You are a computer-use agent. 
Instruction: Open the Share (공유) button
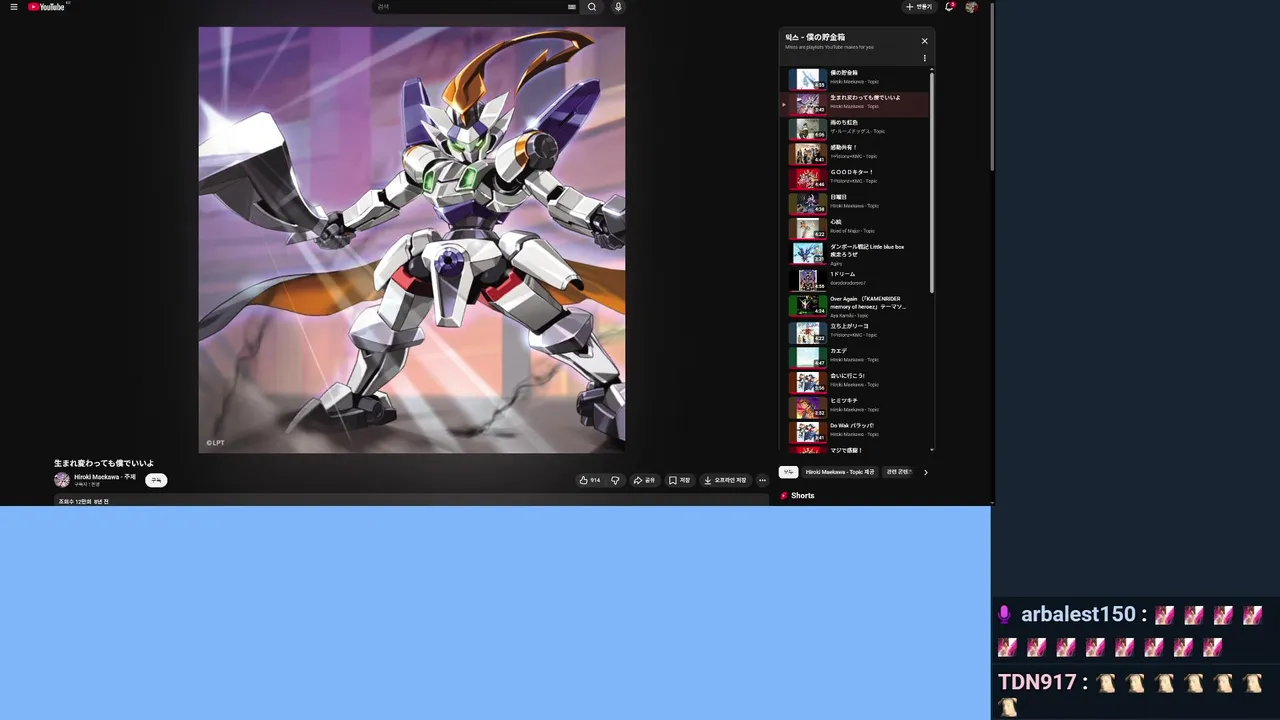click(645, 480)
